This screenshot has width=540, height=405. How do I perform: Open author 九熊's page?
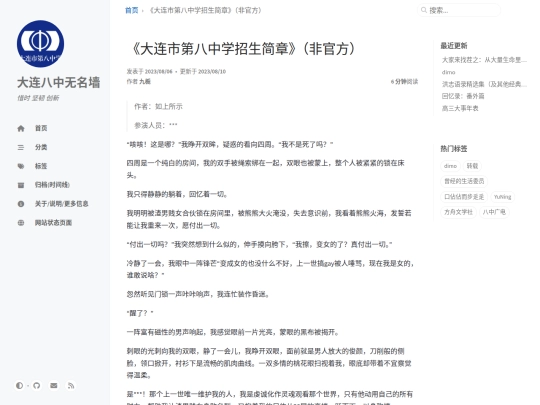click(x=145, y=82)
